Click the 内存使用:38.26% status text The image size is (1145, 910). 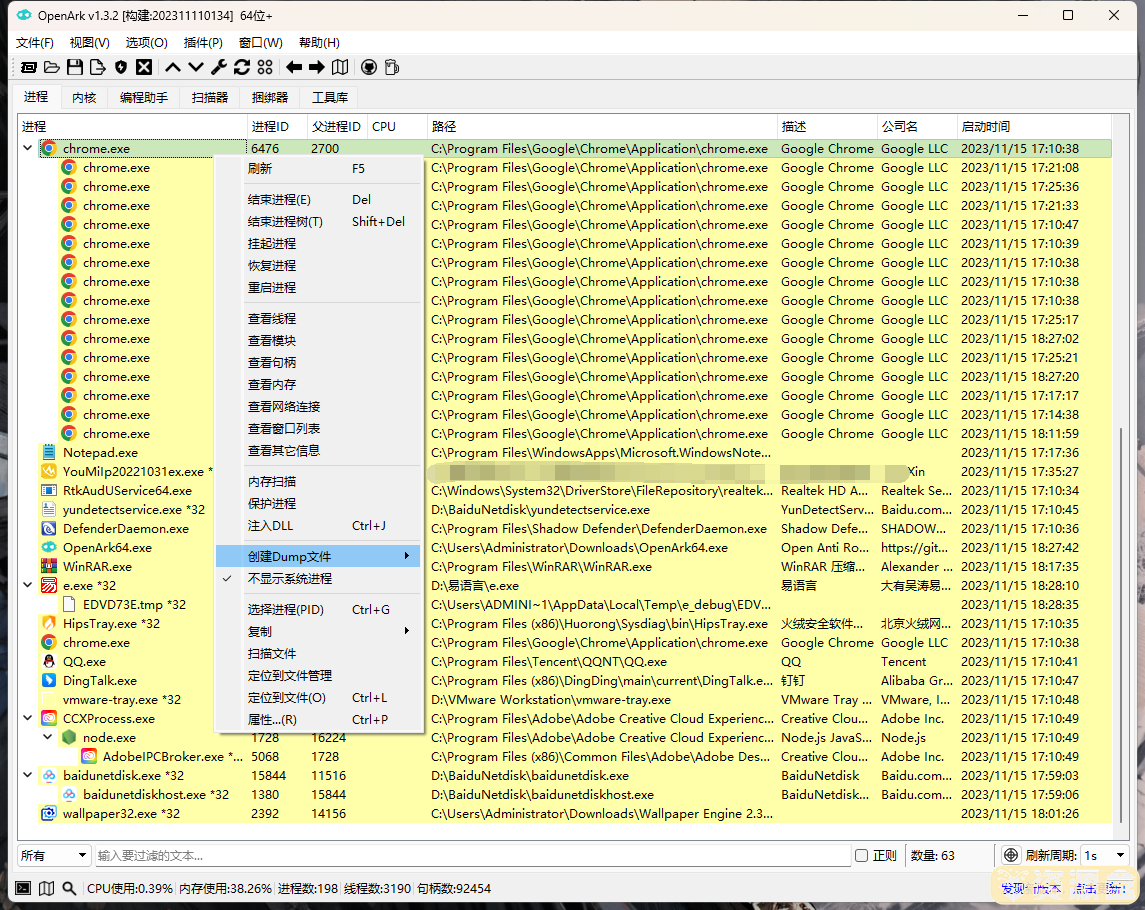pos(225,888)
